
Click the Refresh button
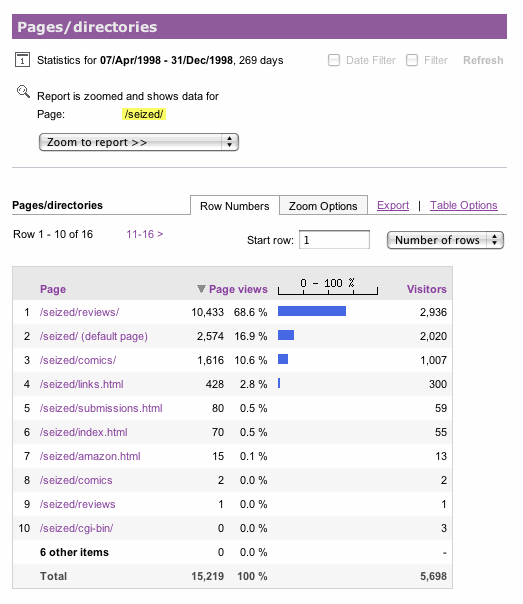point(483,60)
